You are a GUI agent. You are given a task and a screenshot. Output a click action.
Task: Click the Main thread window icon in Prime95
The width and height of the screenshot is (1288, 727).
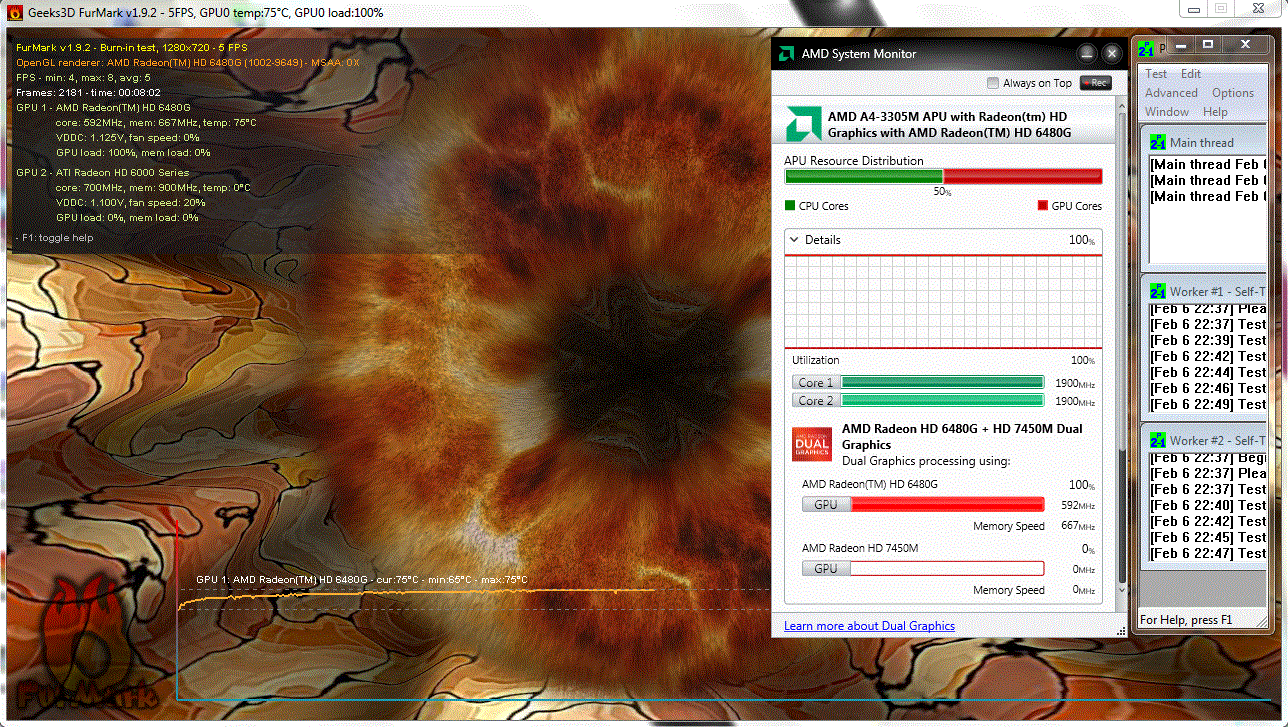tap(1158, 143)
